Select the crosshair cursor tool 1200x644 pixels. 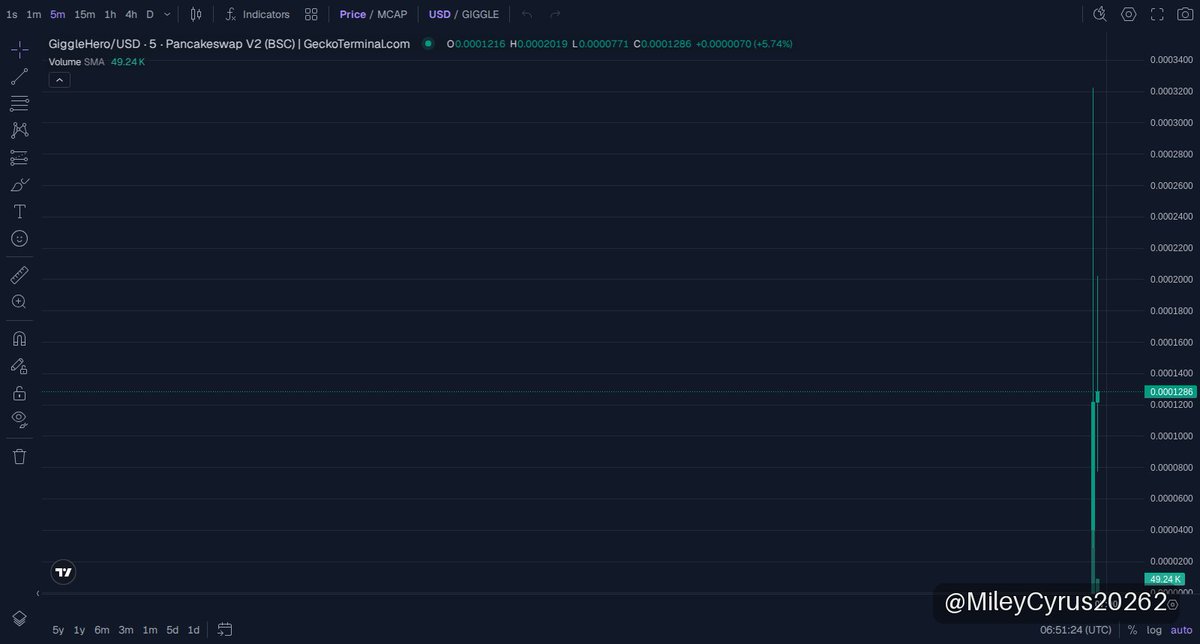(19, 49)
